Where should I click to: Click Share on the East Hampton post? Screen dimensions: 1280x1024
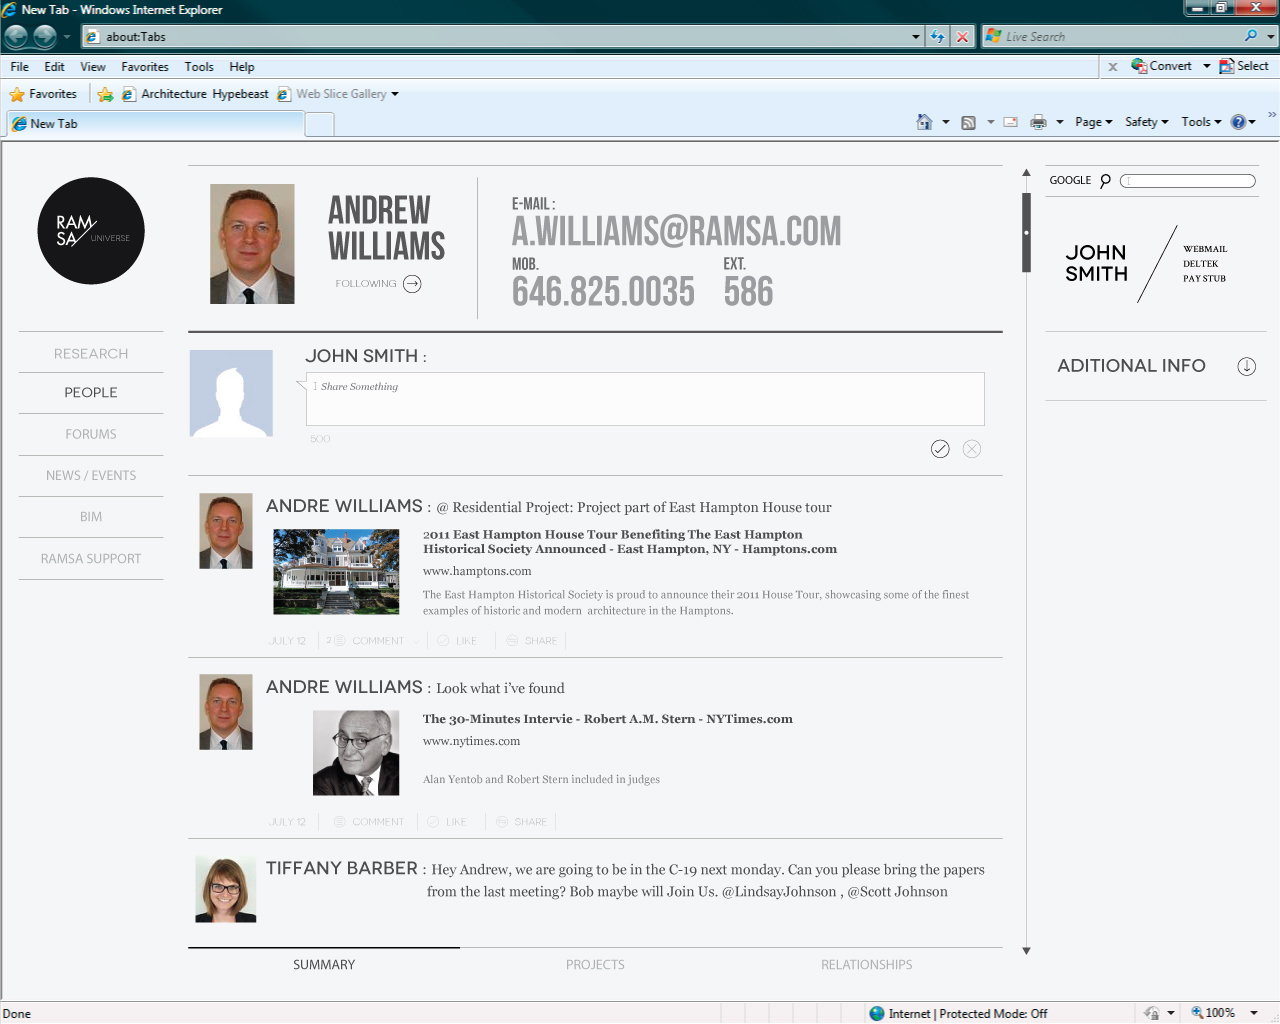tap(531, 641)
